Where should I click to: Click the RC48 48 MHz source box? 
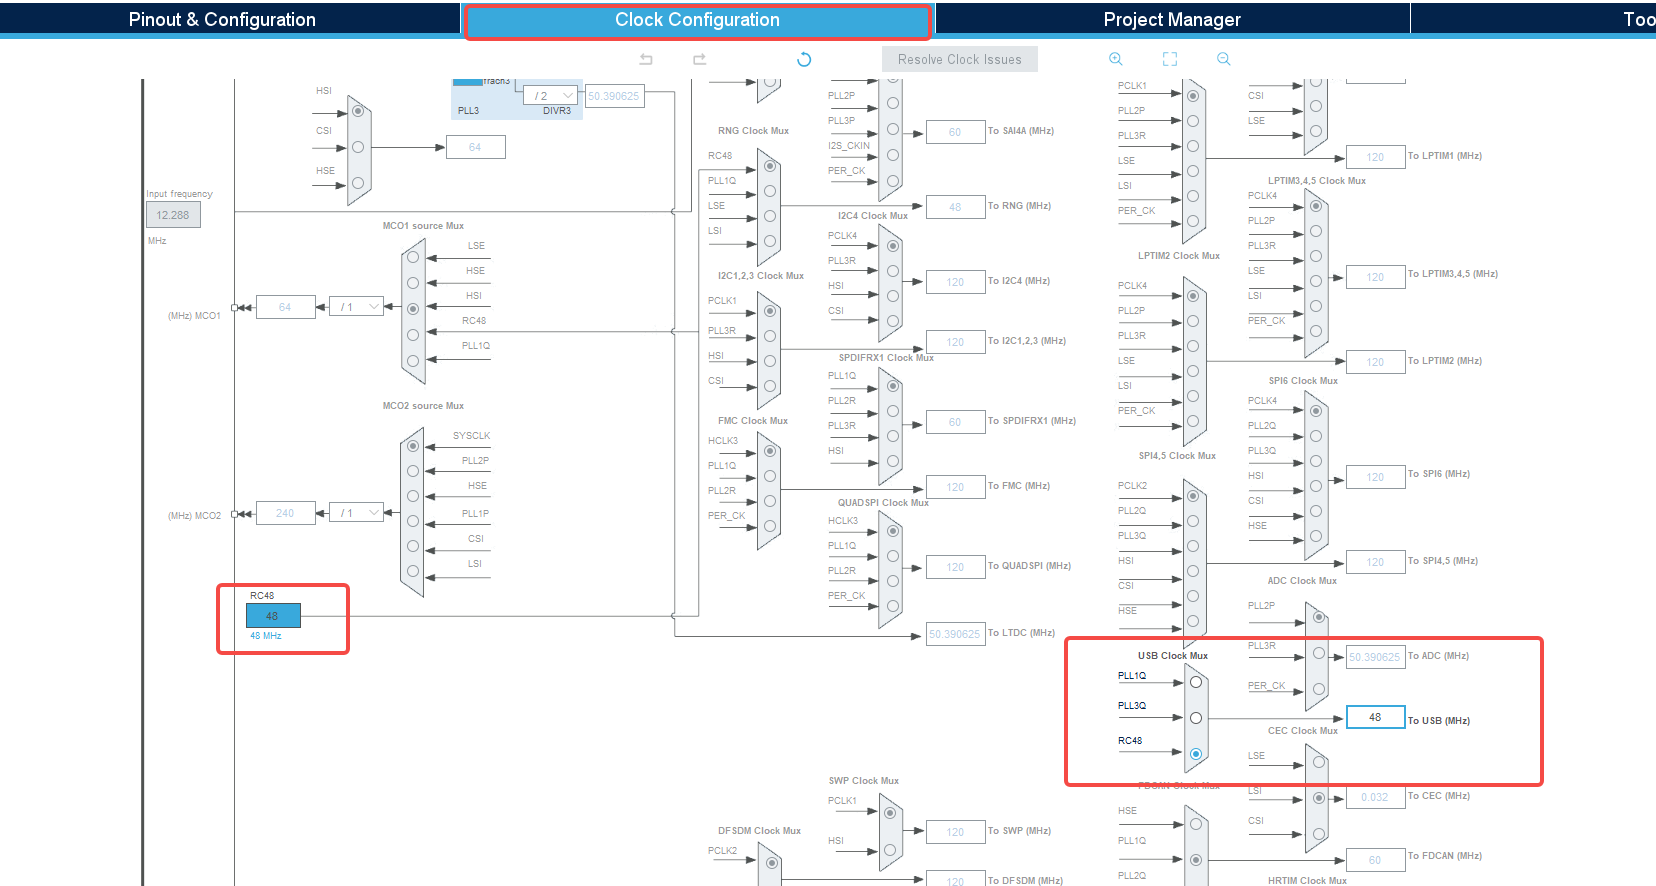[273, 616]
